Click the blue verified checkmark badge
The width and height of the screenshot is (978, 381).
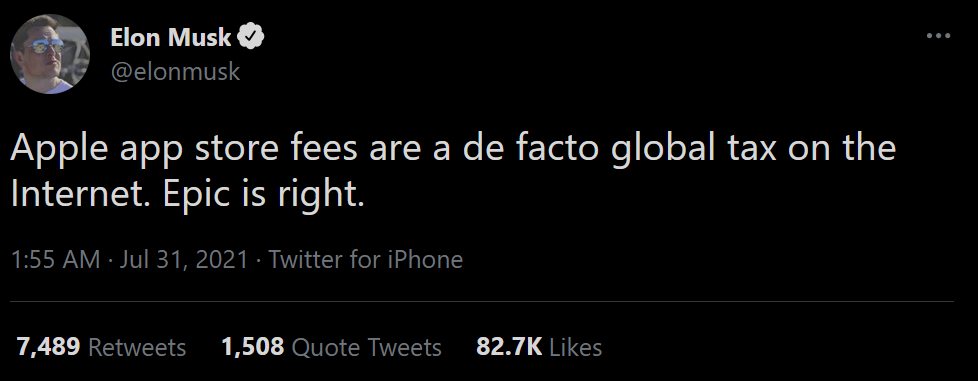coord(251,37)
